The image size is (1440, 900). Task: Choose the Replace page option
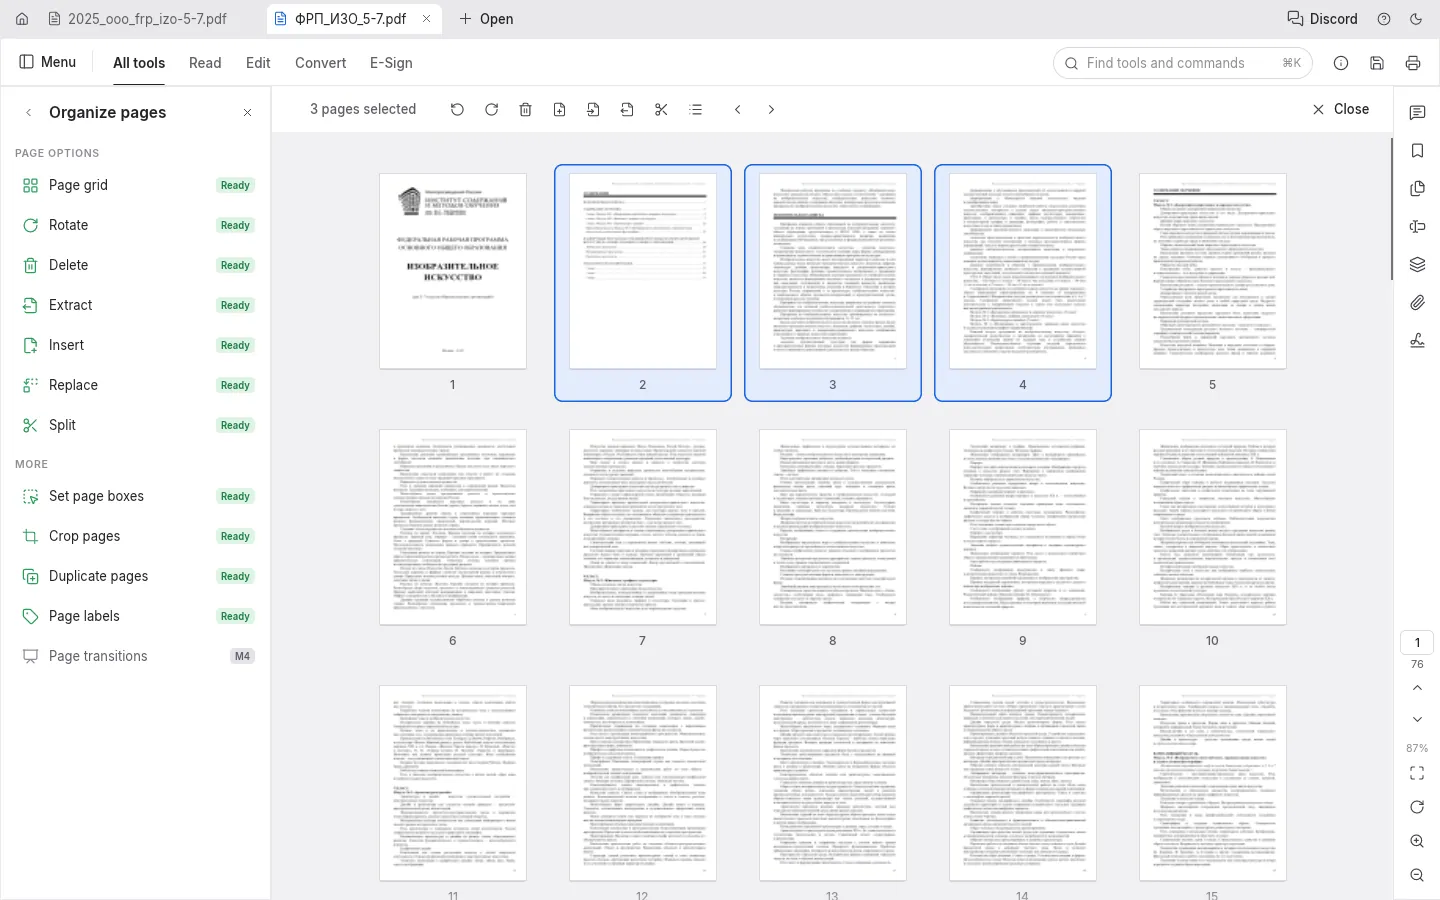(138, 385)
